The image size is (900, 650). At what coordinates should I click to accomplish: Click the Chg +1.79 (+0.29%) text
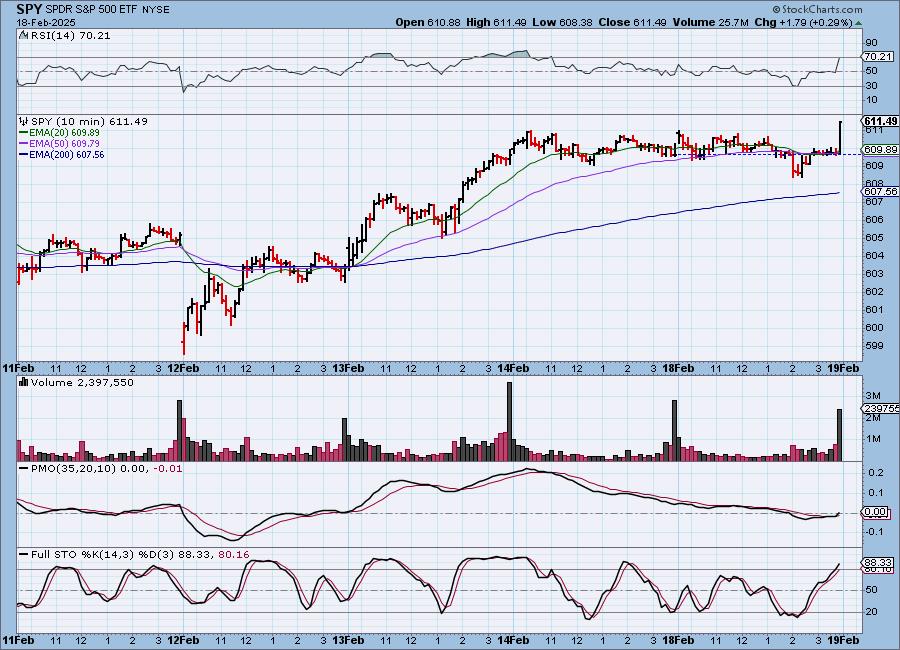[804, 22]
